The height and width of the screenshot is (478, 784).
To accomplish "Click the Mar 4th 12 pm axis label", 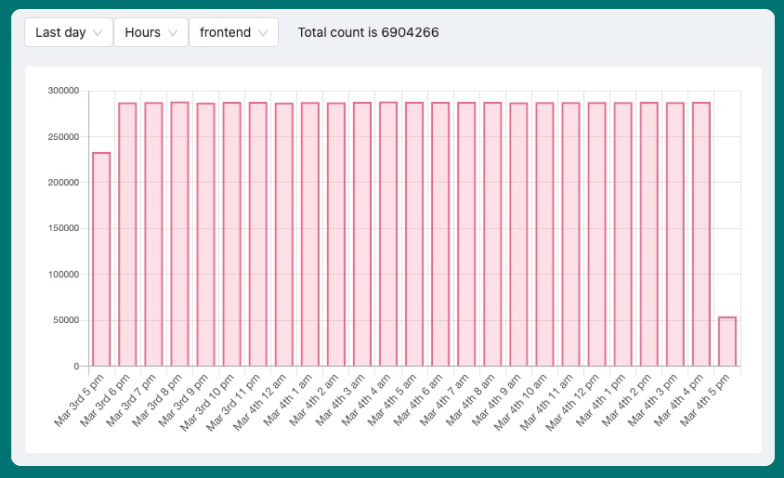I will [572, 402].
